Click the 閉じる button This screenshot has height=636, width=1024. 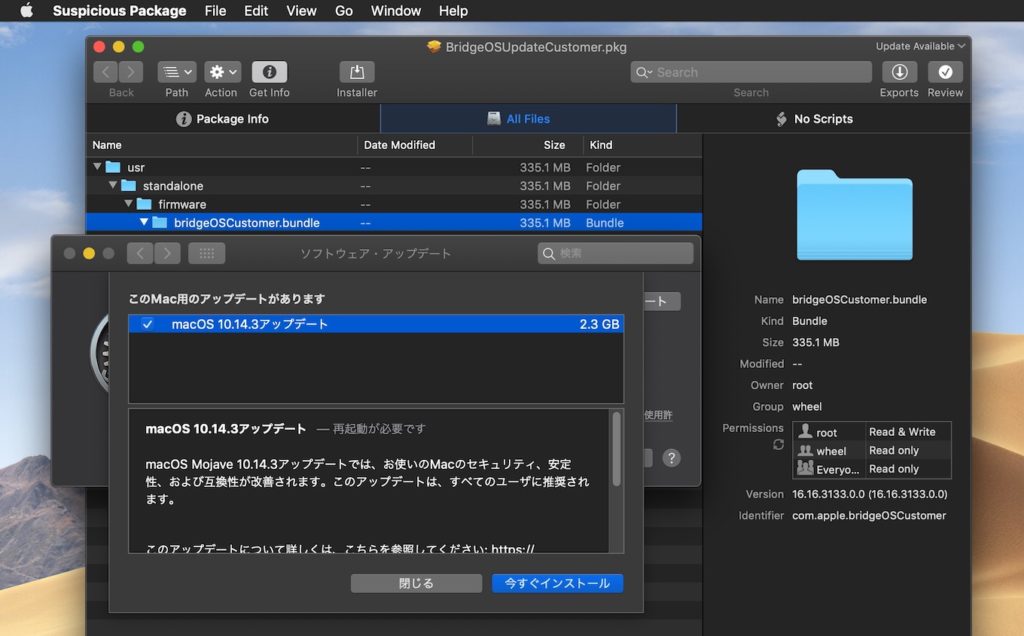pos(416,583)
